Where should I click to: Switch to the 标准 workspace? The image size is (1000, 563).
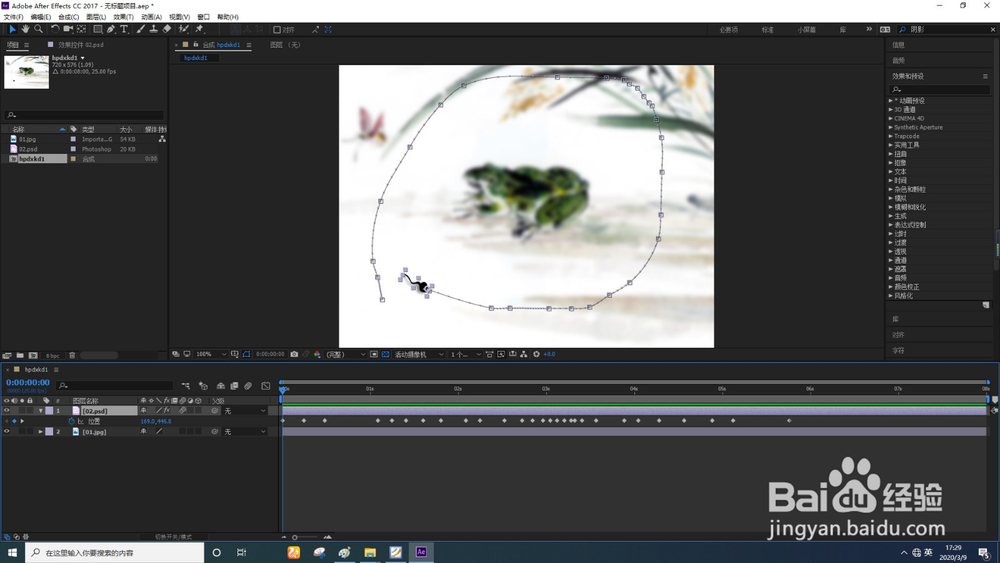[767, 30]
